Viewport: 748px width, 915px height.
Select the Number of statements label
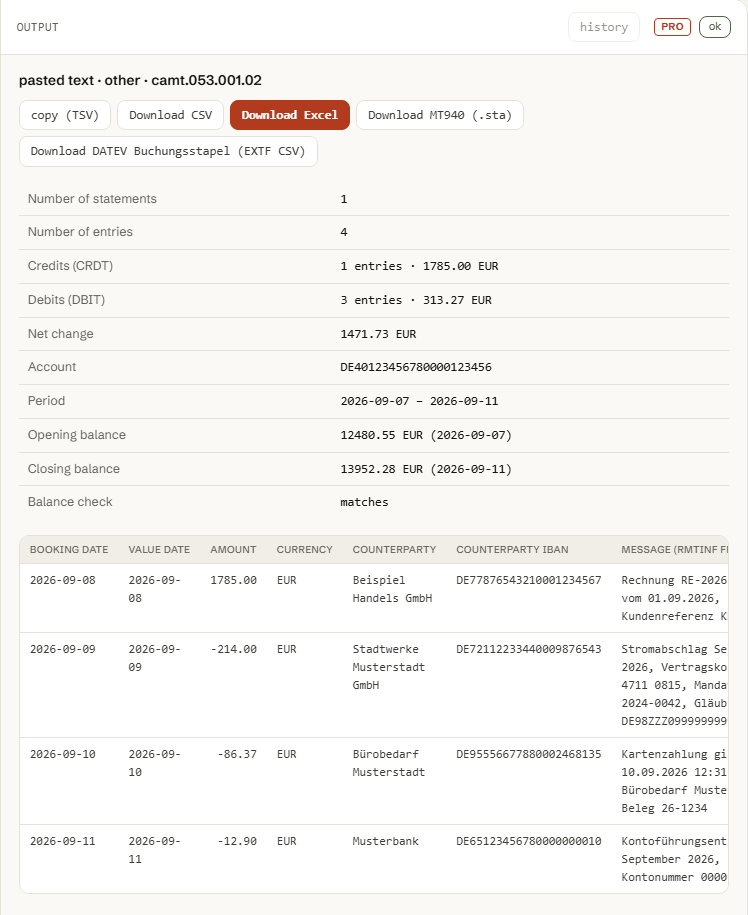coord(92,198)
